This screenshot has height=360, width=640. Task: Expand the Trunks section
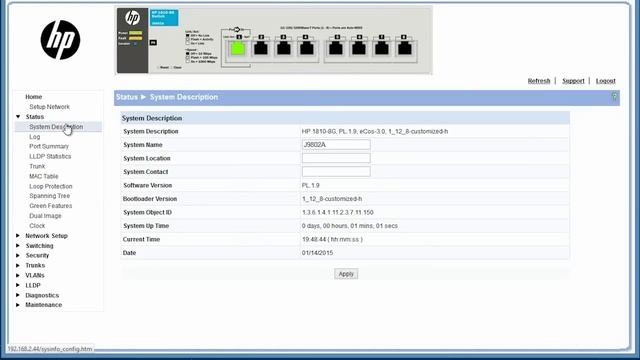[x=18, y=265]
